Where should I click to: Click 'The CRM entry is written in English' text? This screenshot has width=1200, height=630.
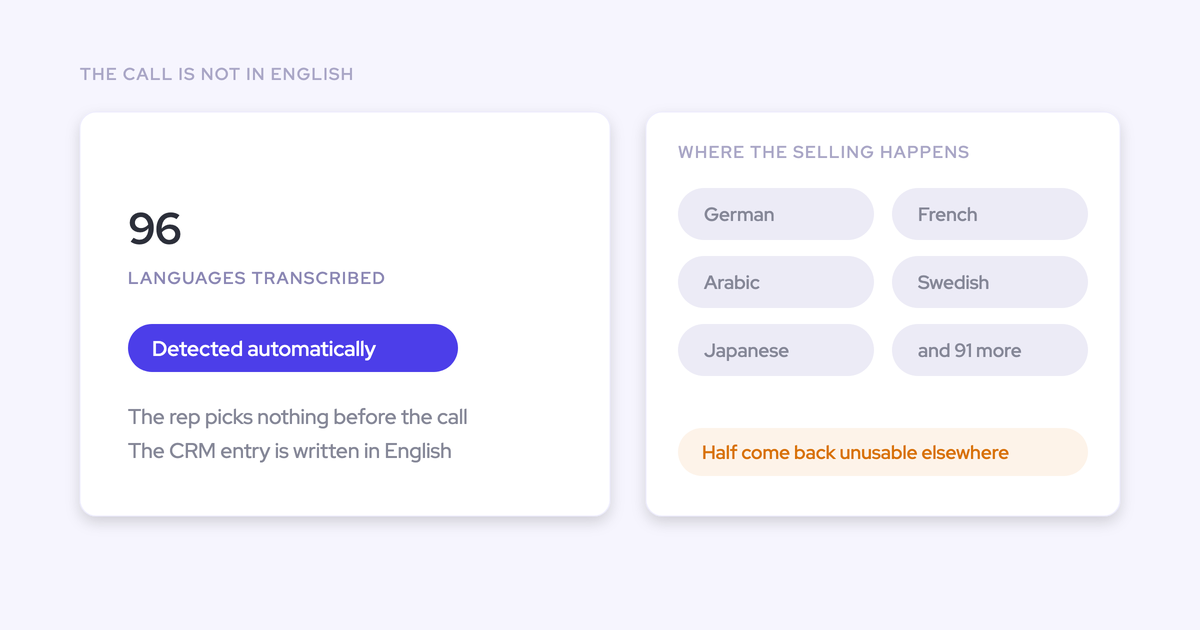290,451
